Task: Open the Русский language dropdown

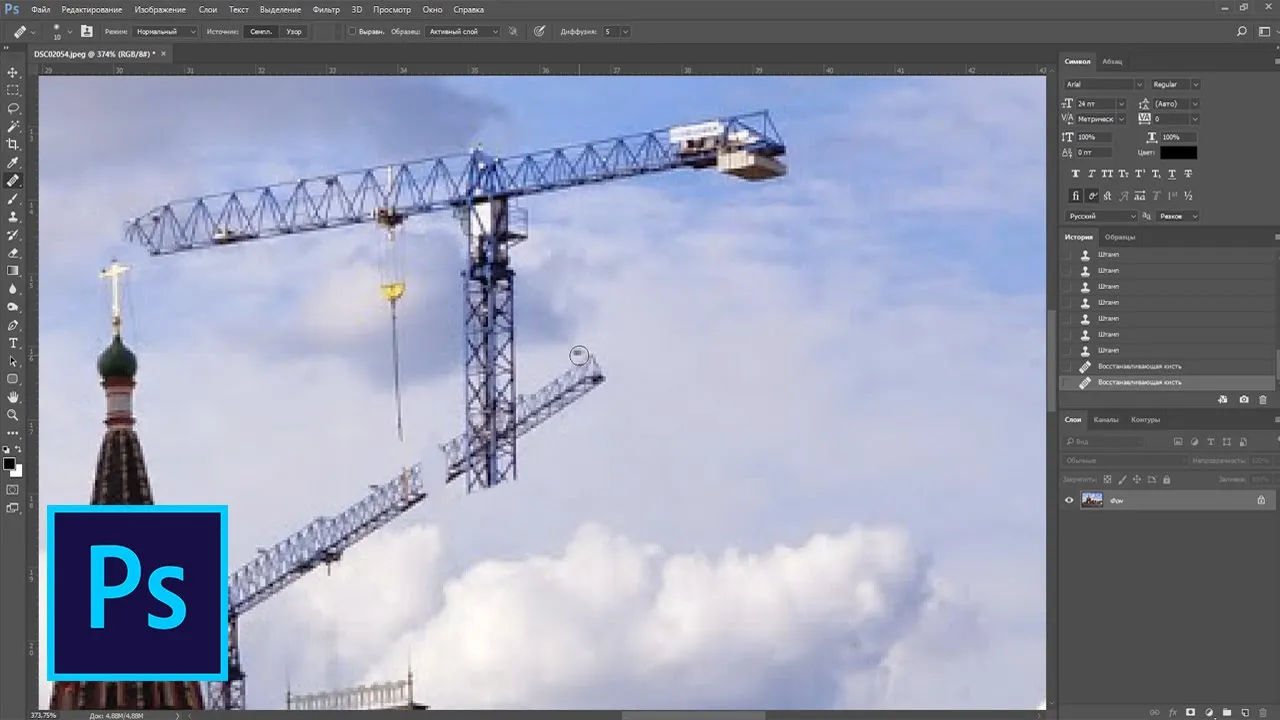Action: click(1102, 216)
